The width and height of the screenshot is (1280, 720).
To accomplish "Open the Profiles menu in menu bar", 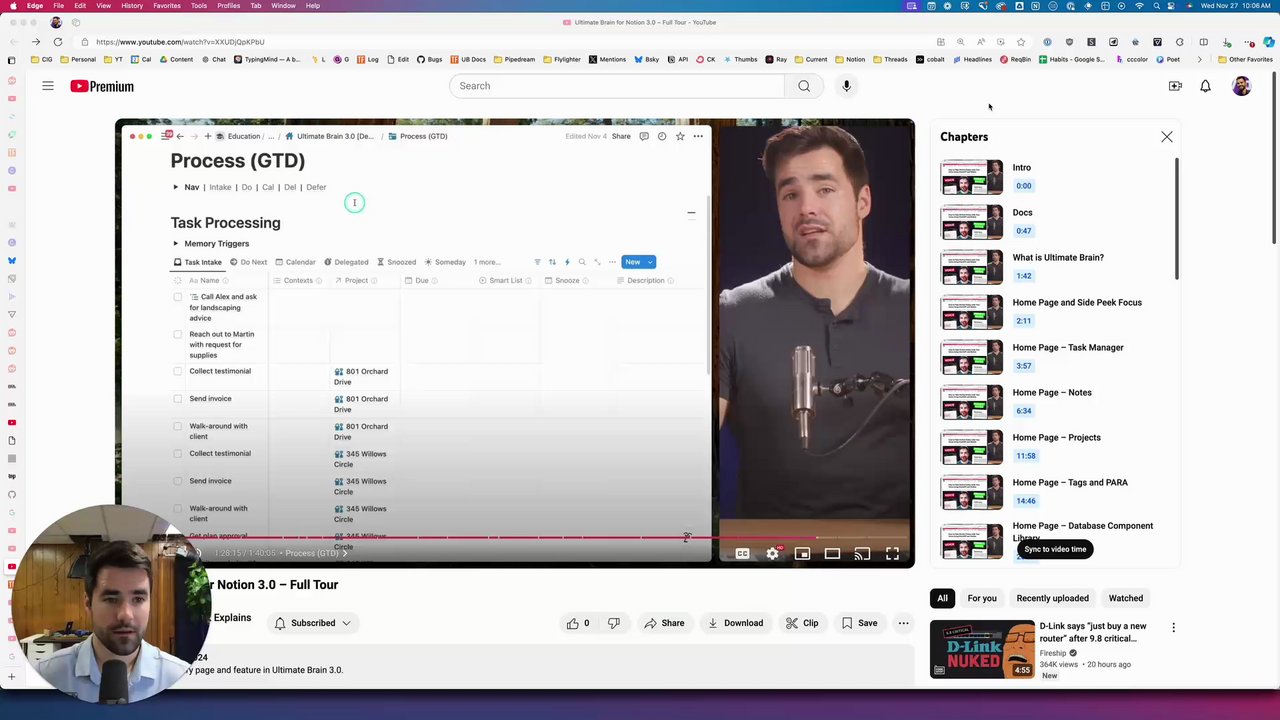I will [229, 6].
